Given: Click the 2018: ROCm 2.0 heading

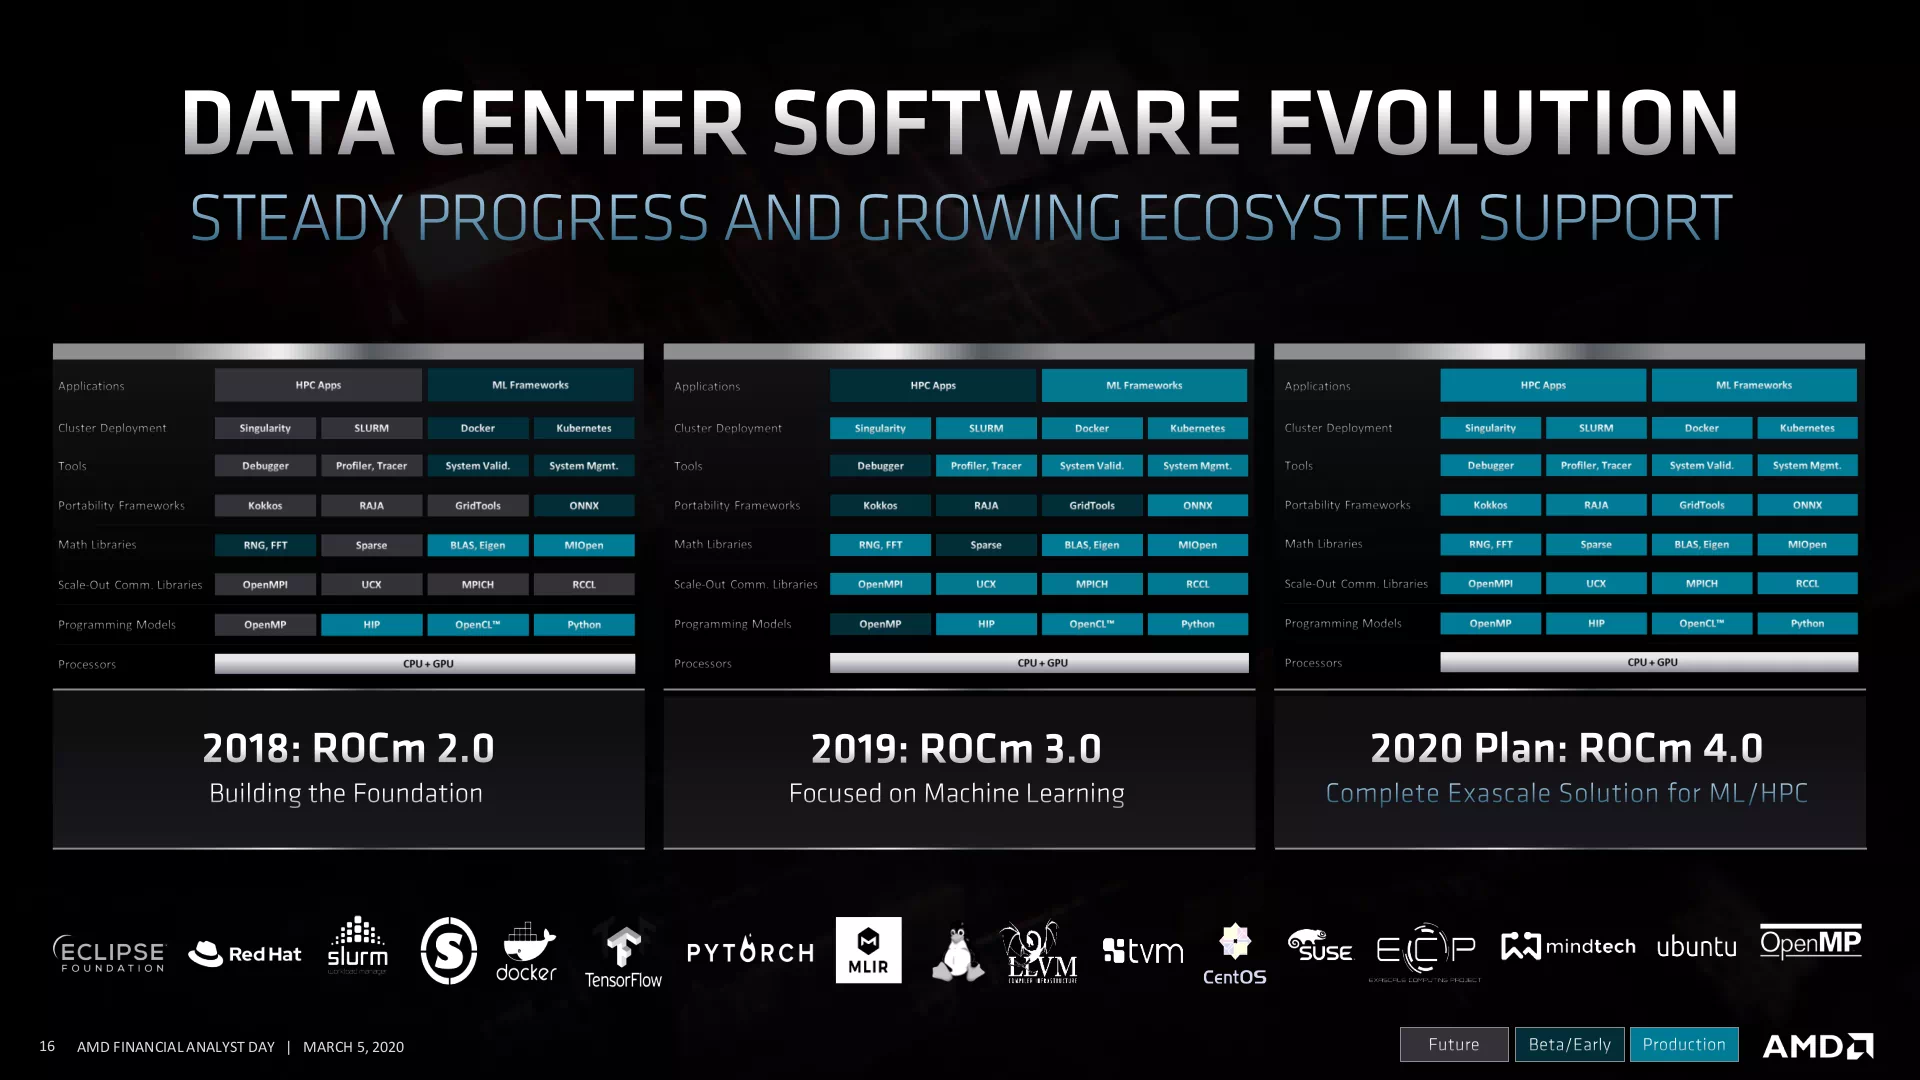Looking at the screenshot, I should (348, 748).
